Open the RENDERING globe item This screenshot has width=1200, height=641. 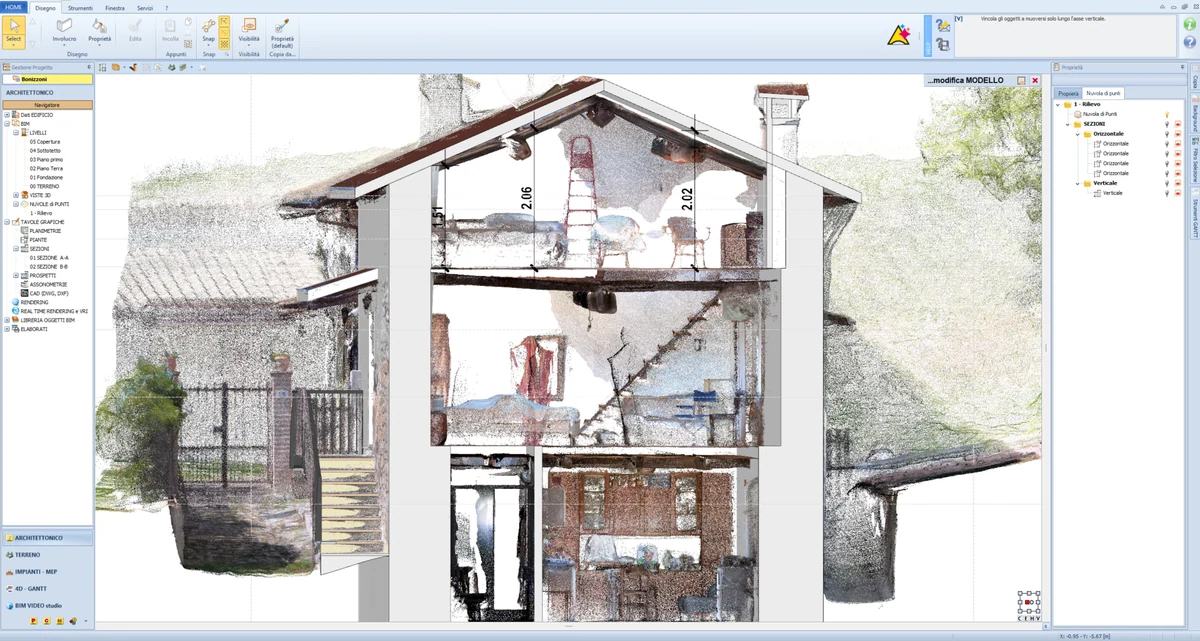click(15, 302)
